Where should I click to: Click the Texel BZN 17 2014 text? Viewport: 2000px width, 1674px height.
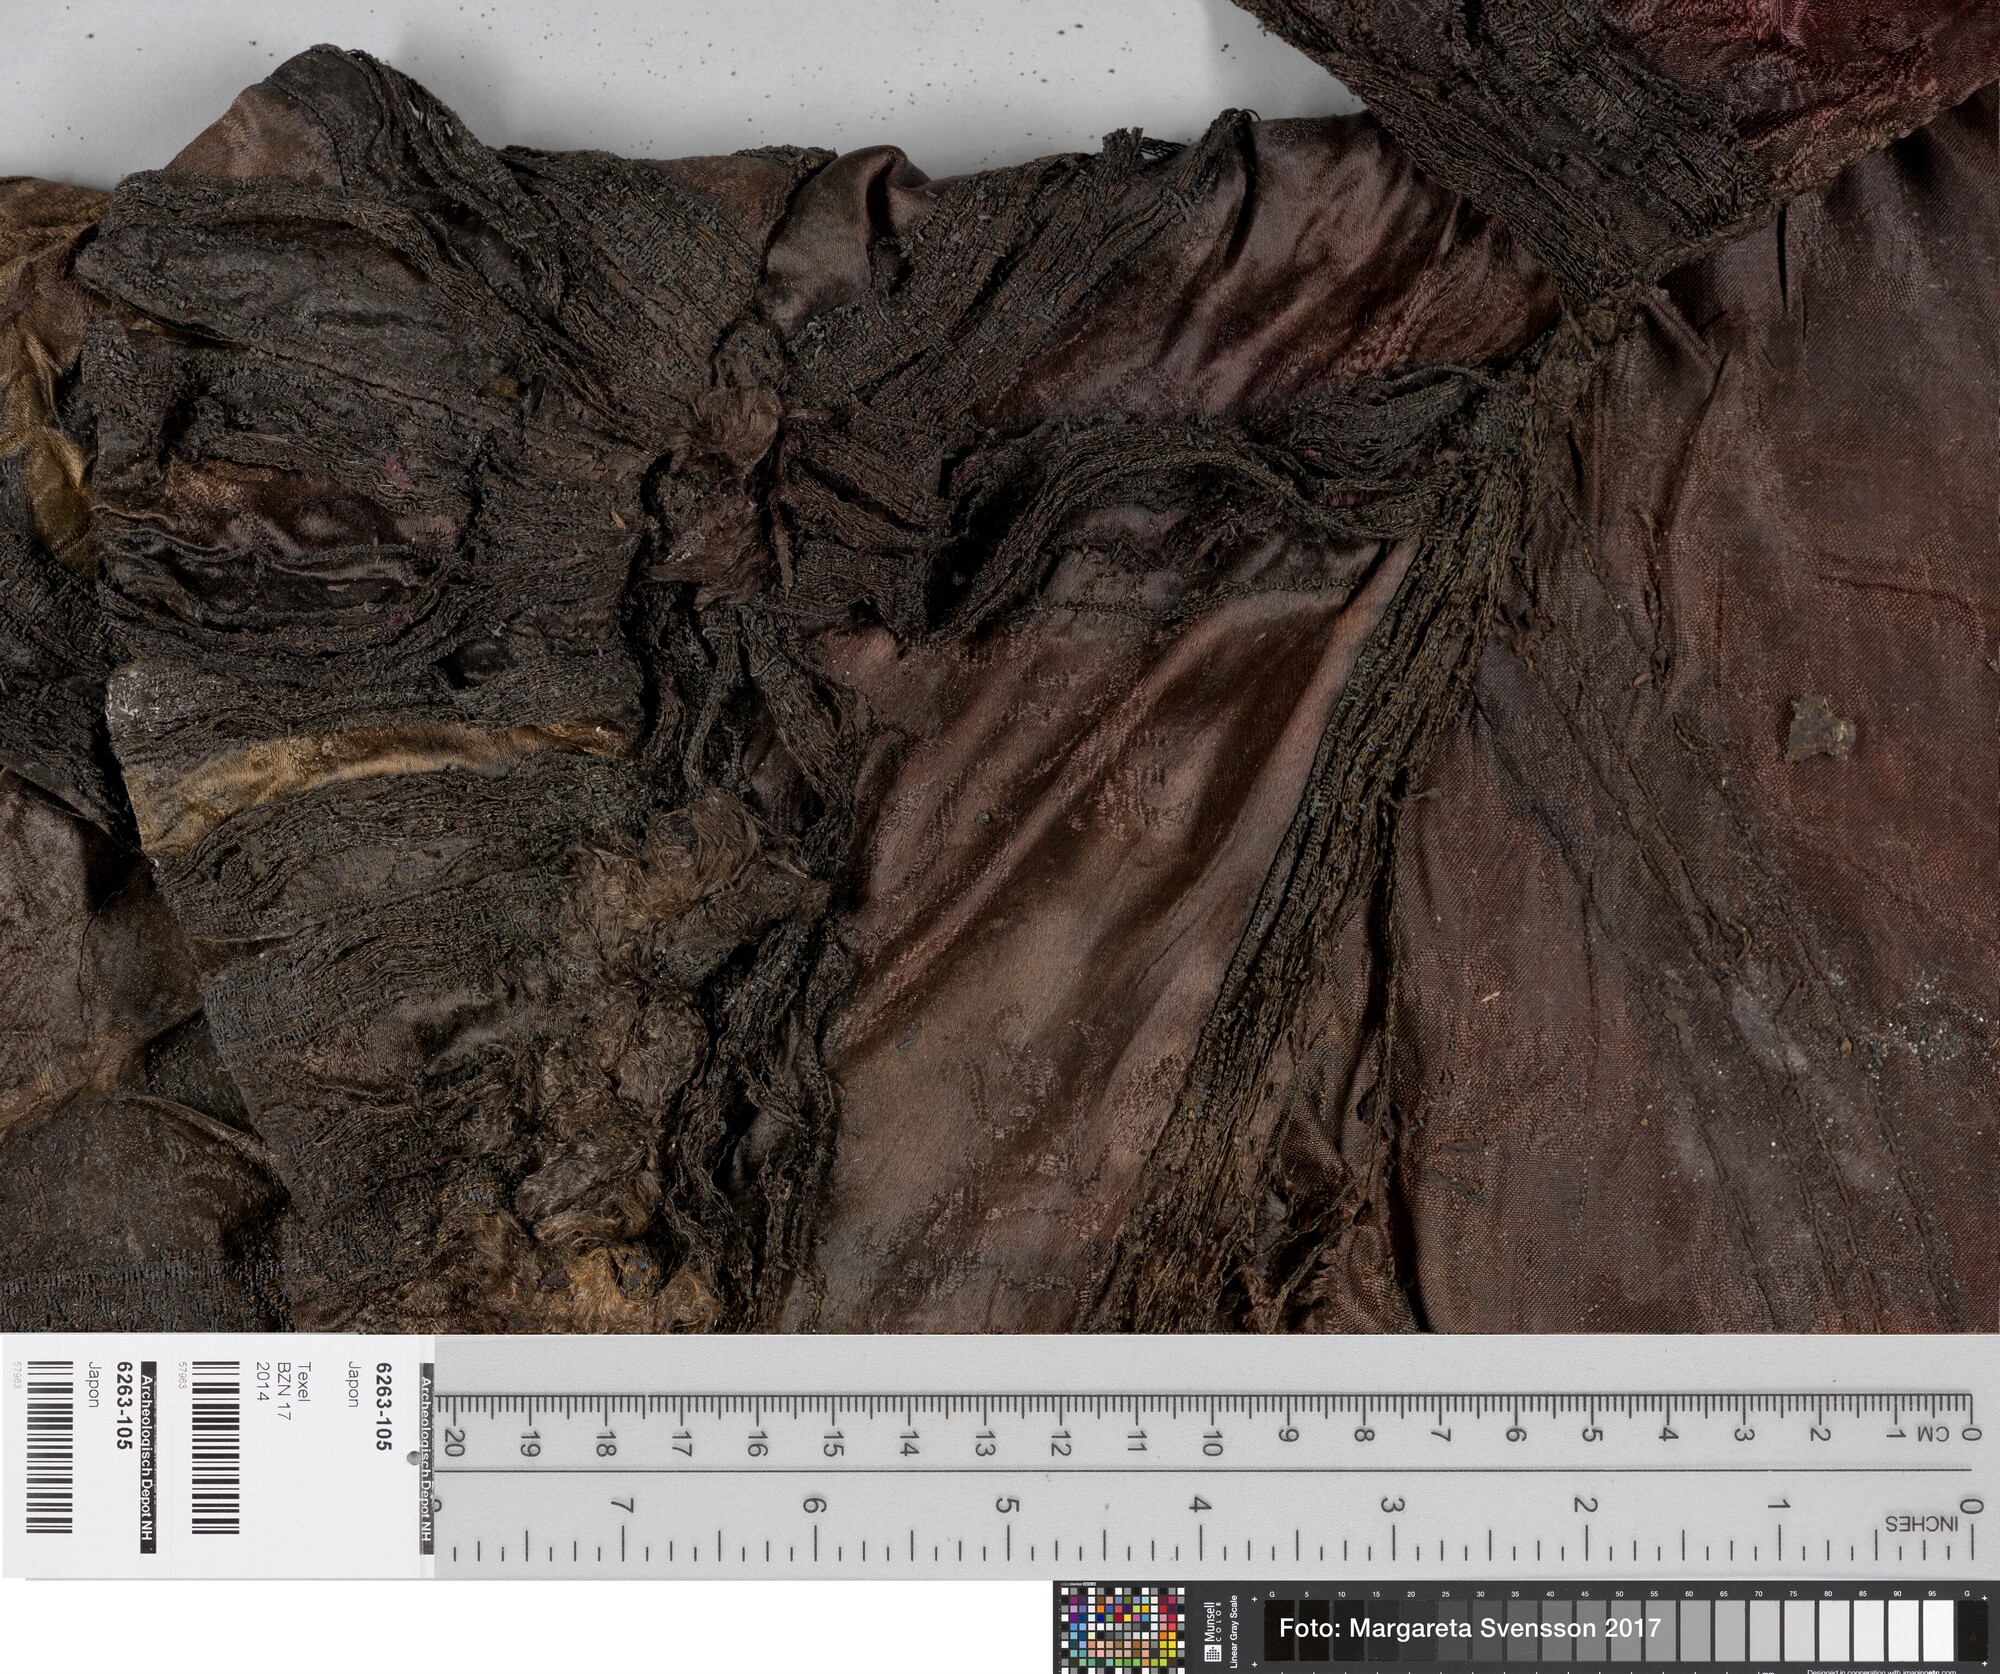(x=284, y=1390)
